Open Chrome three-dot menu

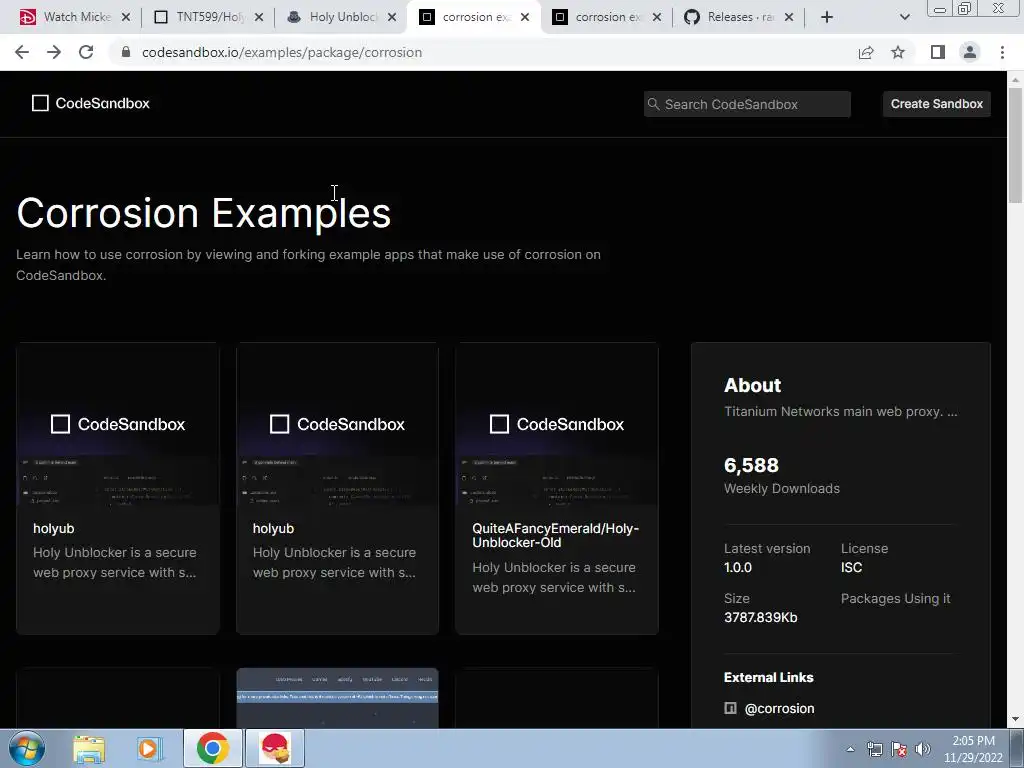tap(1002, 52)
